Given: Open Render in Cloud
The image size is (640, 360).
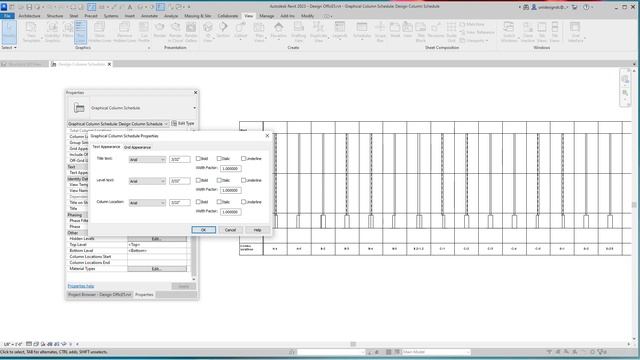Looking at the screenshot, I should tap(176, 32).
